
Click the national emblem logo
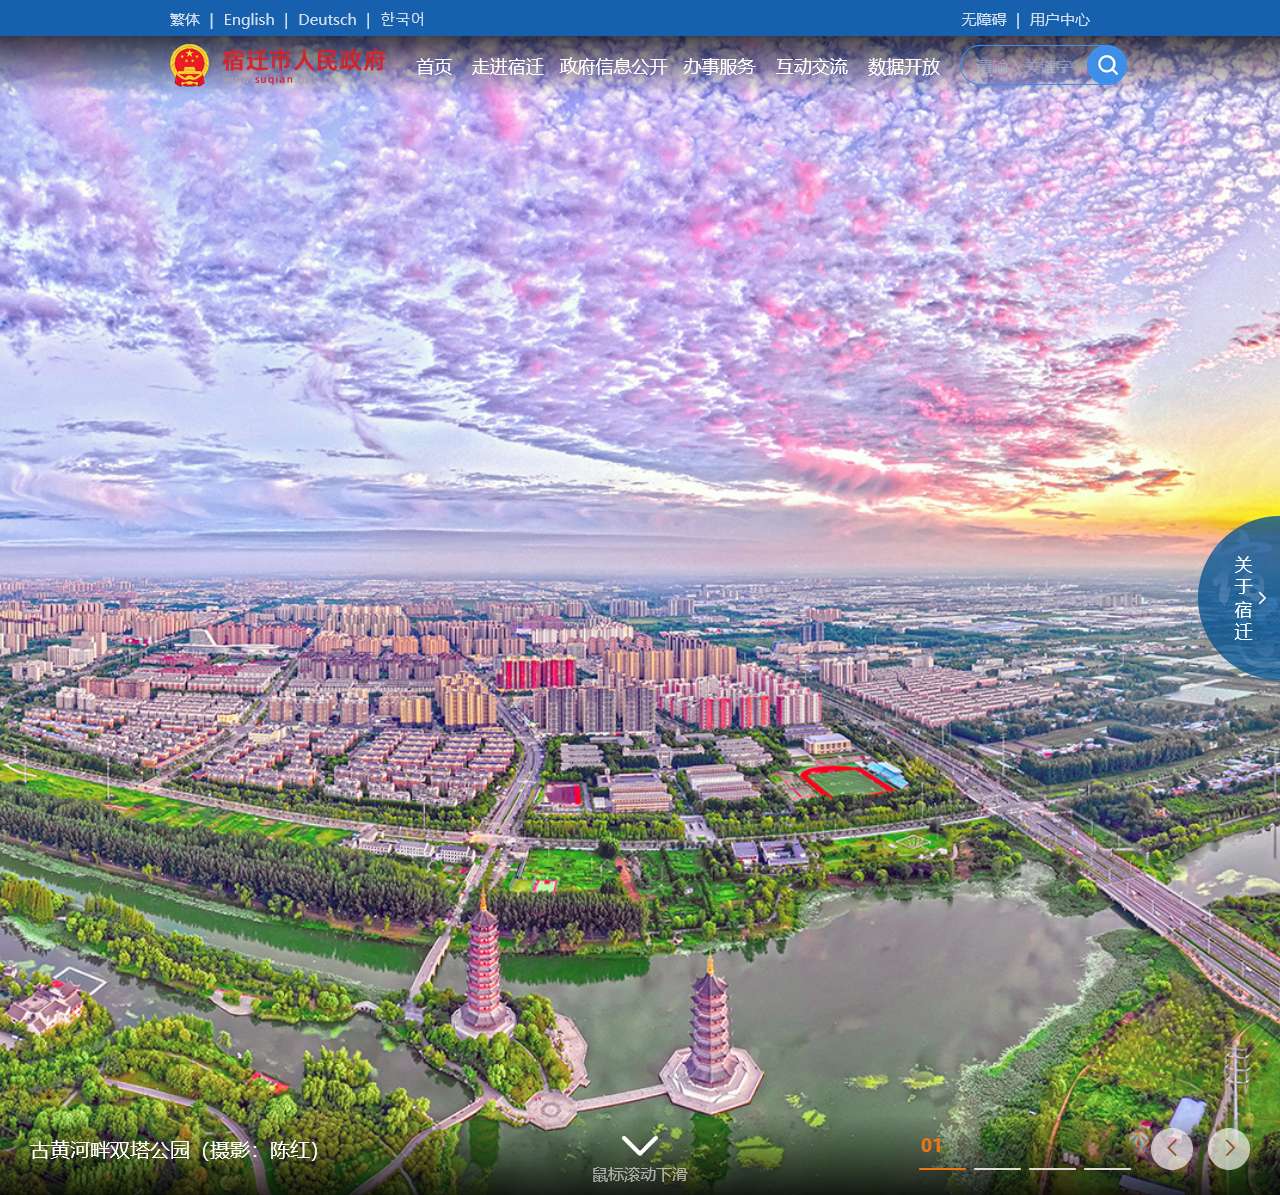[x=189, y=65]
